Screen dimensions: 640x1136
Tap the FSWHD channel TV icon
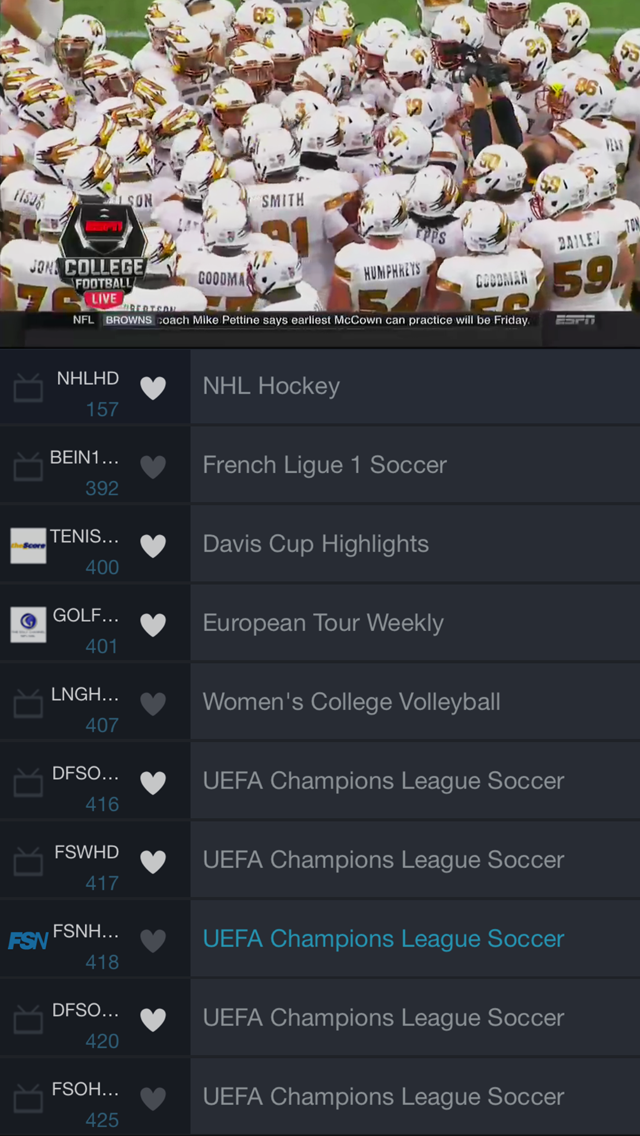28,862
